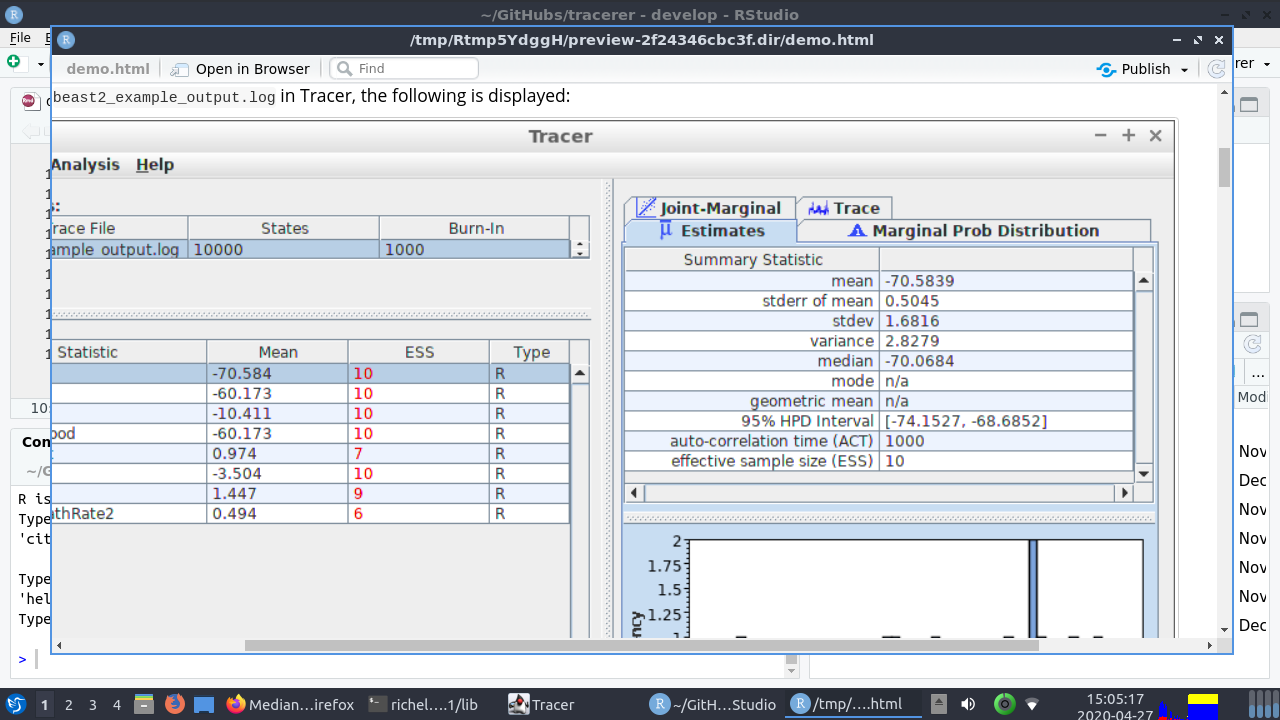Image resolution: width=1280 pixels, height=720 pixels.
Task: Select the Joint-Marginal plot icon
Action: tap(646, 207)
